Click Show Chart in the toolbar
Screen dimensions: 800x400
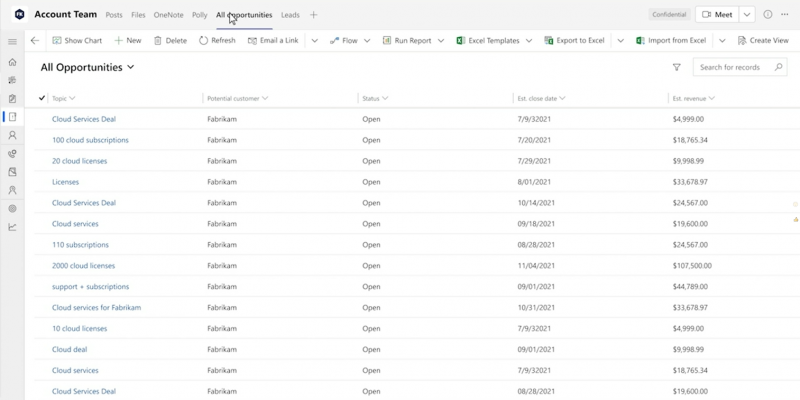pyautogui.click(x=77, y=40)
